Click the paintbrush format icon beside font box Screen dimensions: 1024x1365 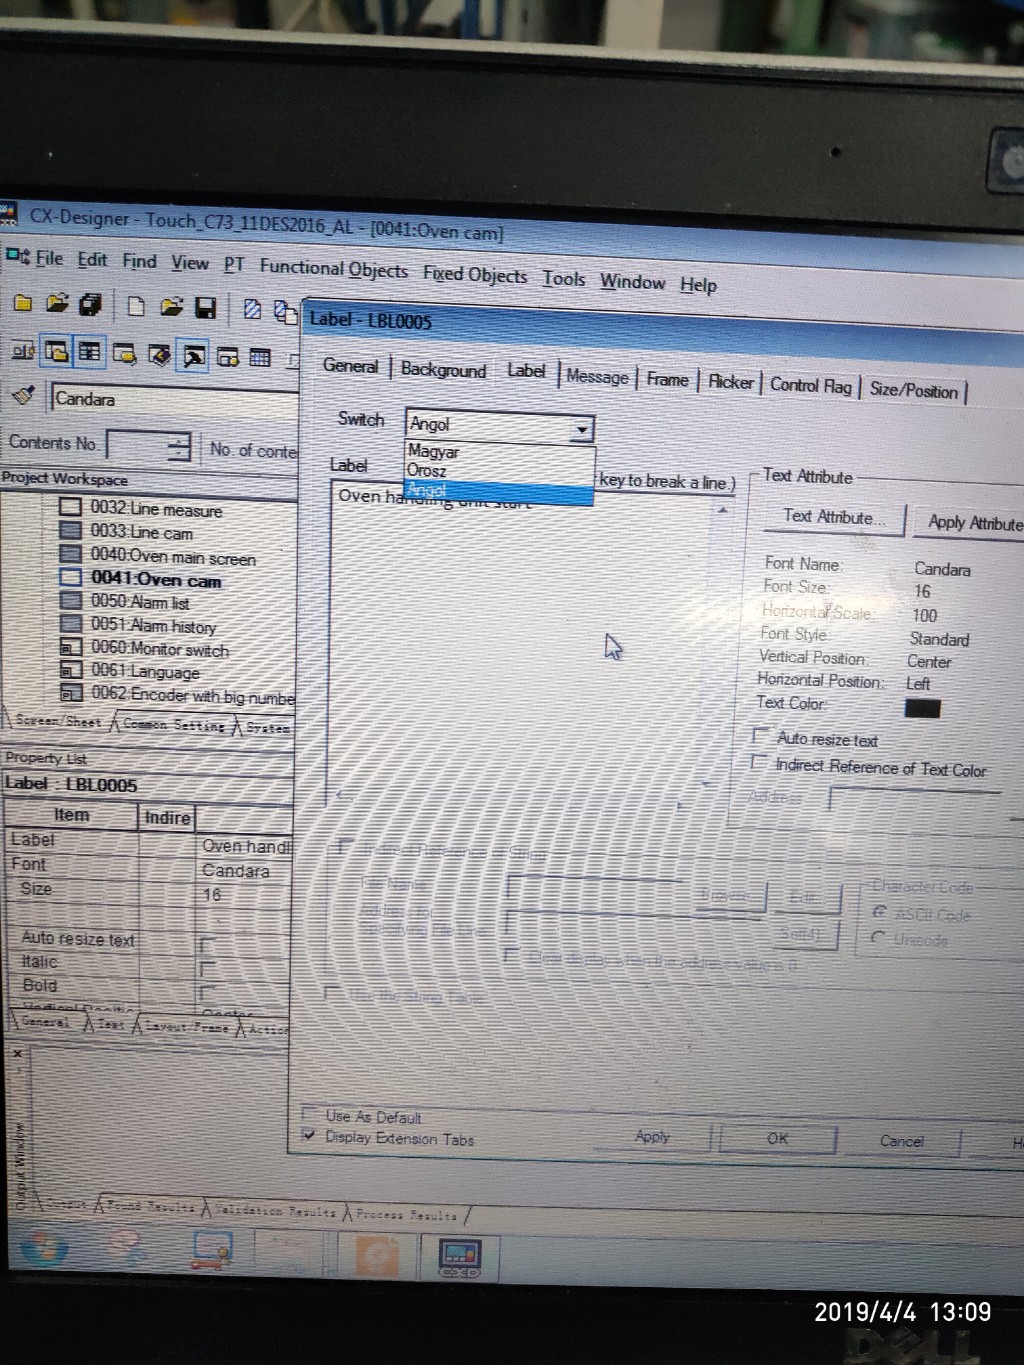click(x=23, y=395)
